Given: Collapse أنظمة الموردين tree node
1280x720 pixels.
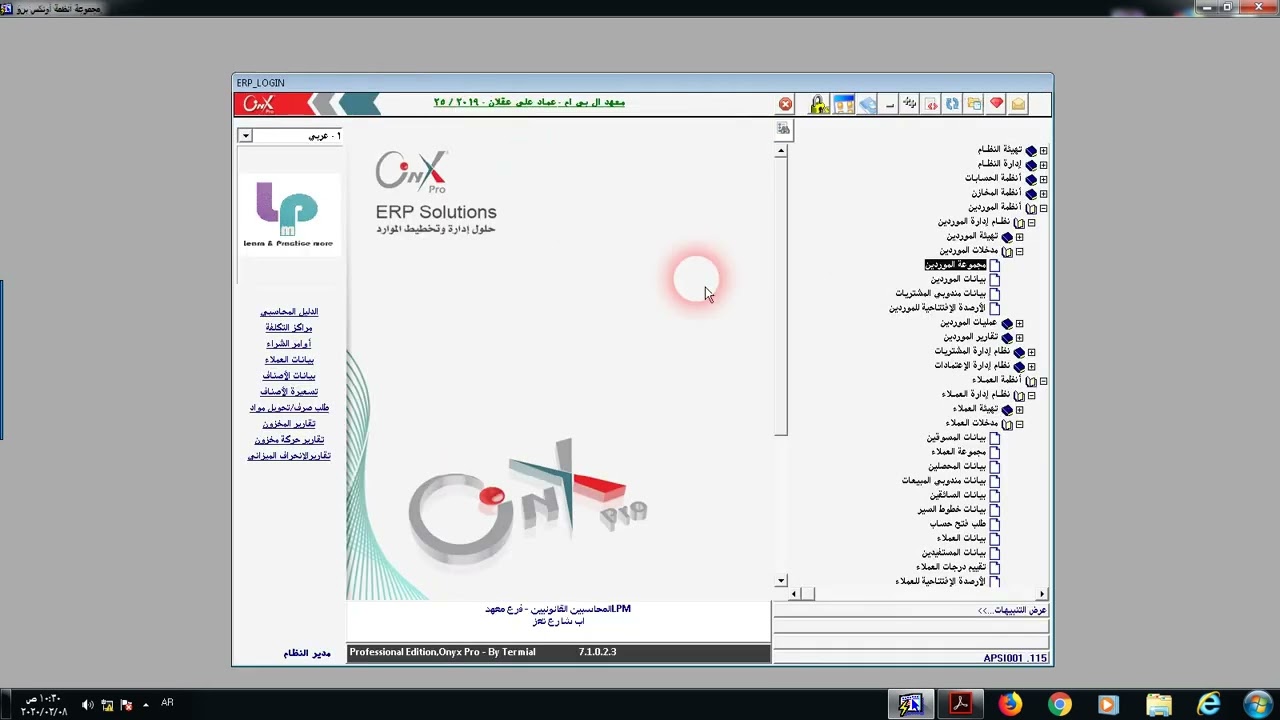Looking at the screenshot, I should coord(1043,208).
